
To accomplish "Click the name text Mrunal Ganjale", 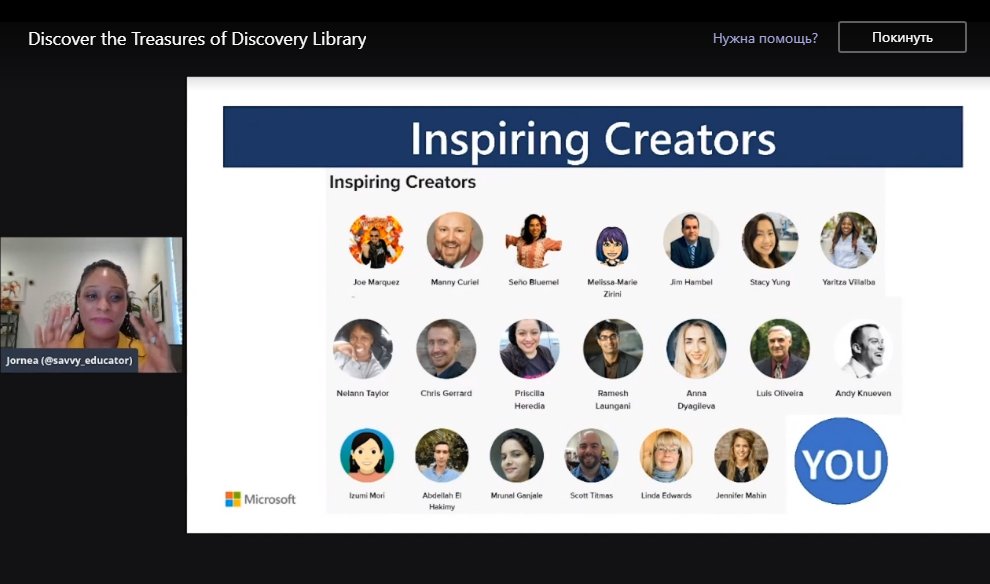I will [516, 495].
